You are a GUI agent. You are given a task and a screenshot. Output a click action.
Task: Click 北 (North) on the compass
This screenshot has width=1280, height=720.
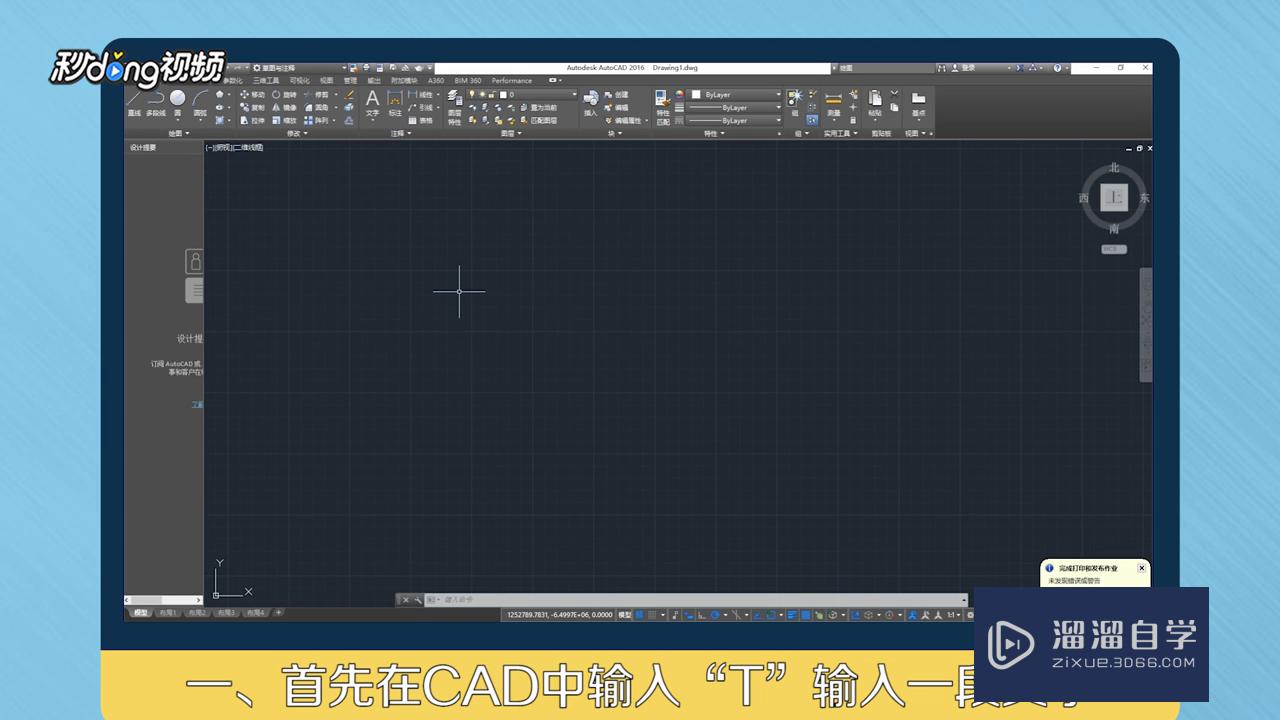1114,168
